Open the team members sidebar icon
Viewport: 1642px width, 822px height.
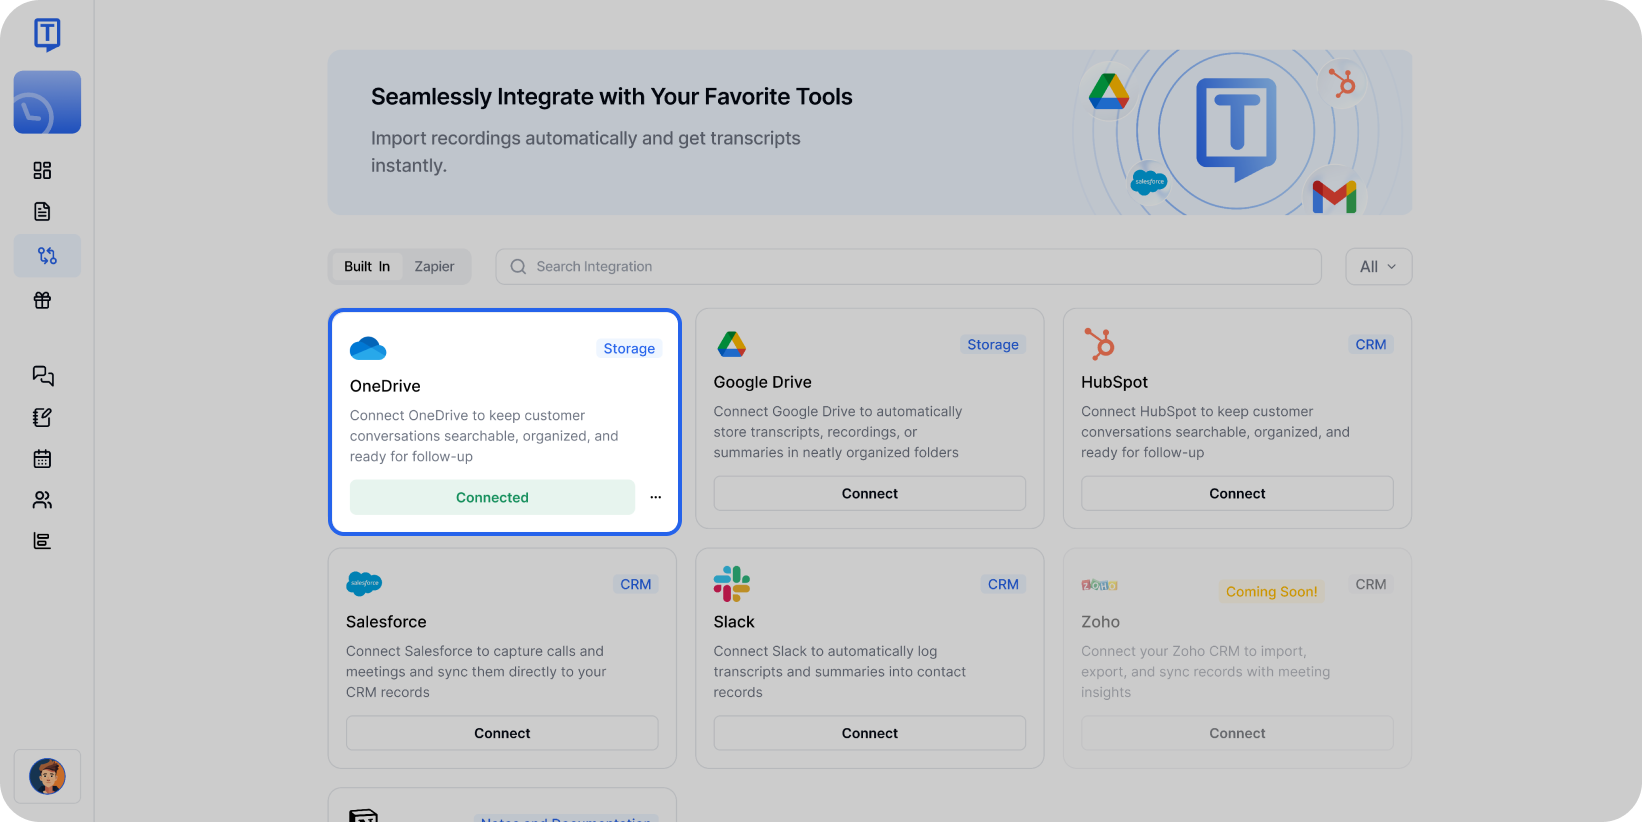(x=42, y=500)
